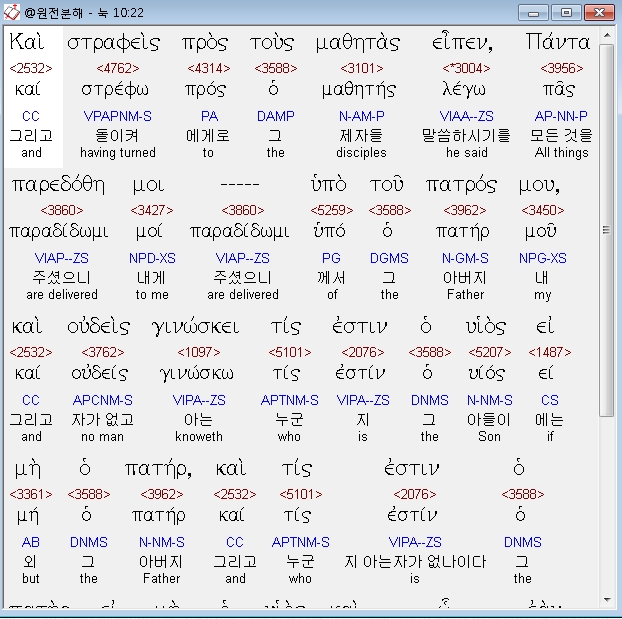Click the gloss "All things"
Image resolution: width=622 pixels, height=619 pixels.
pyautogui.click(x=561, y=152)
